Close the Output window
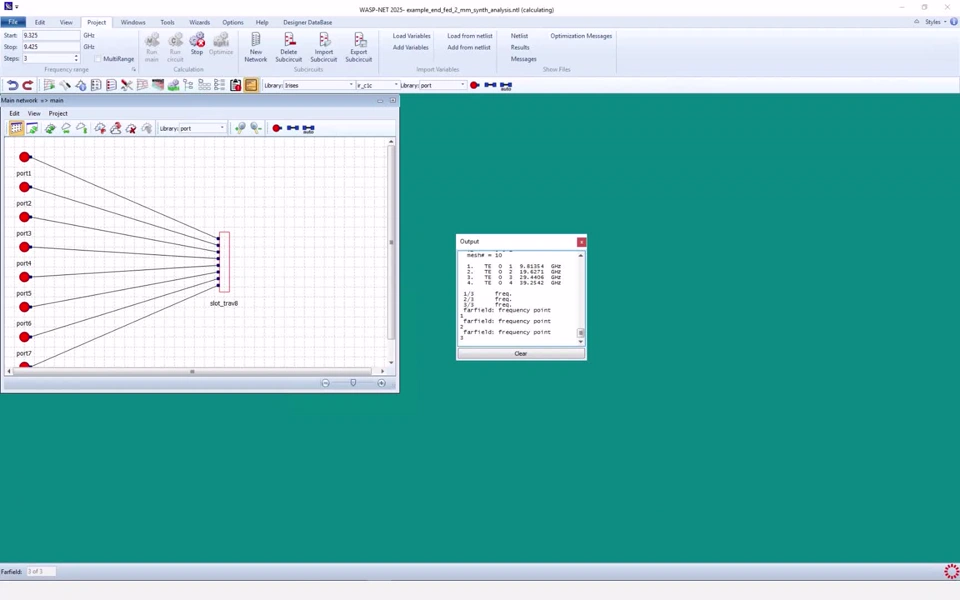Screen dimensions: 960x600 point(581,242)
